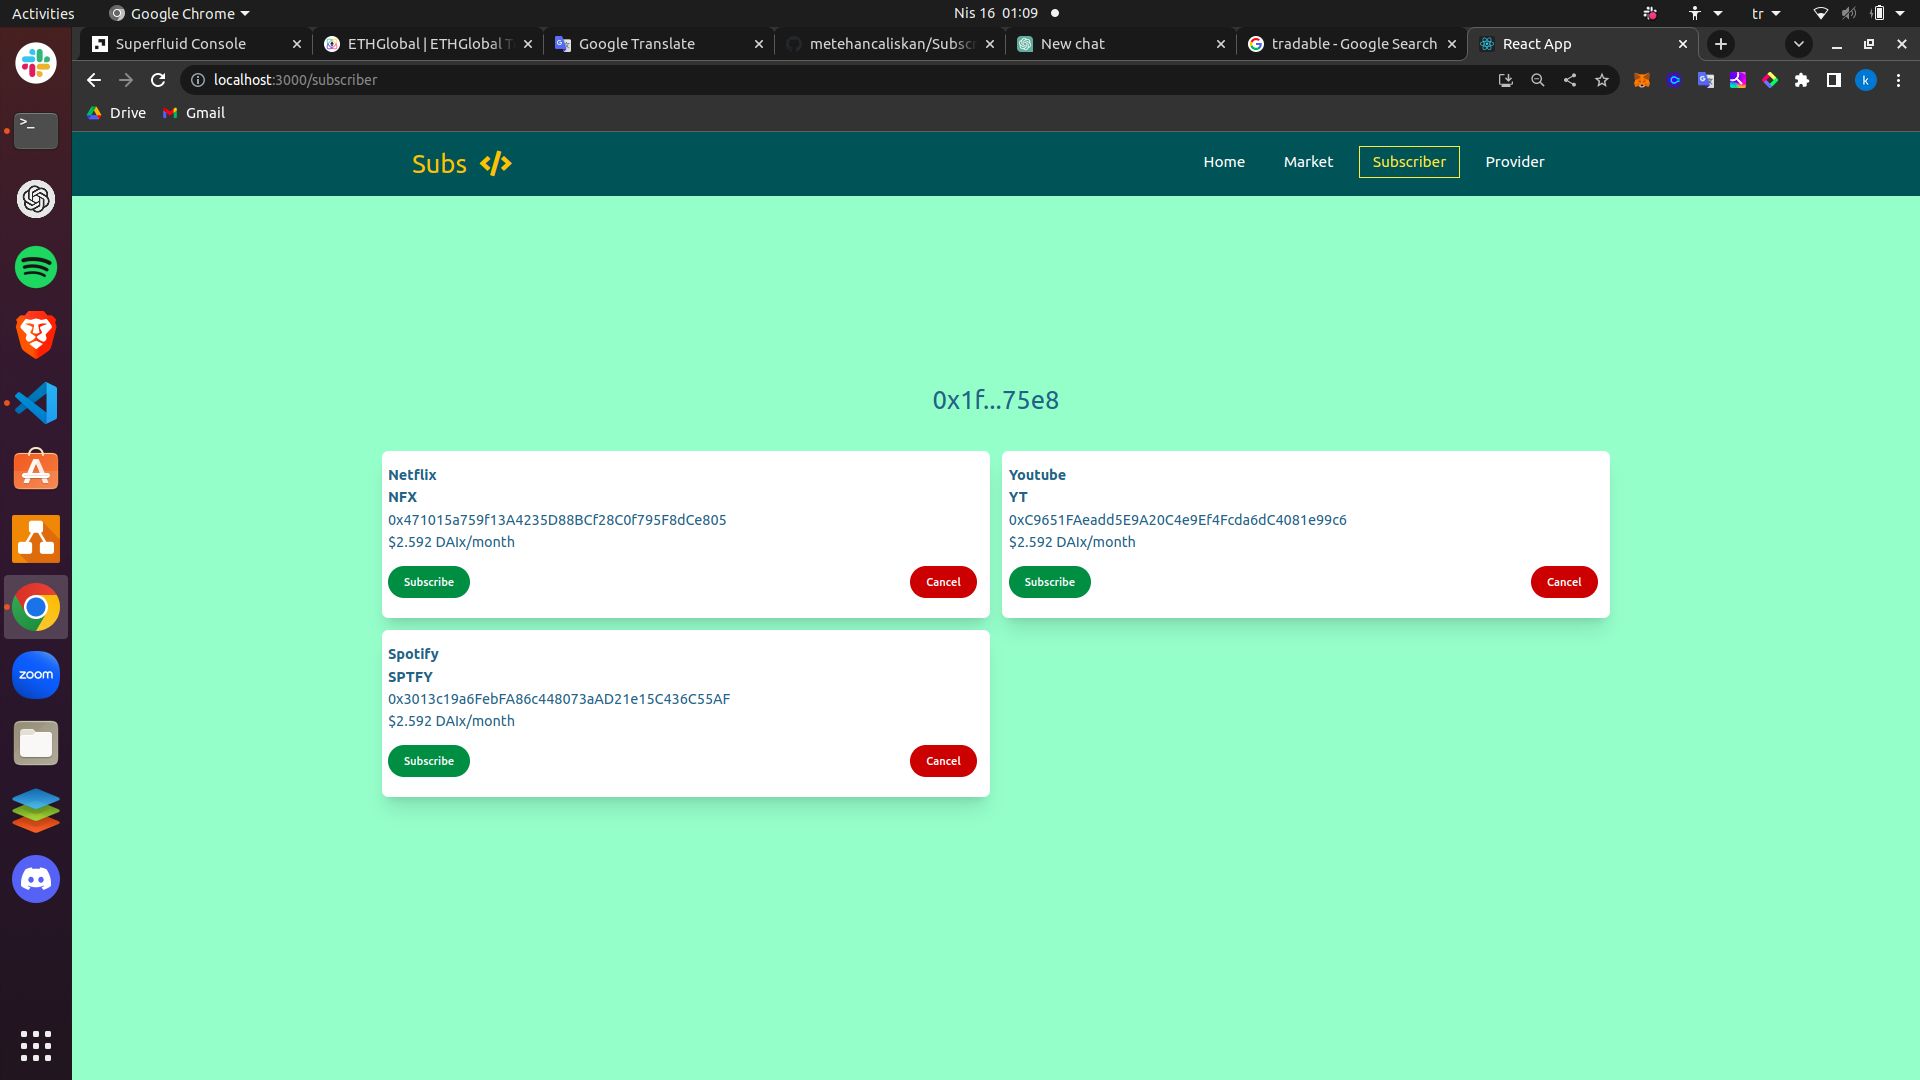
Task: Toggle Chrome side panel
Action: click(1834, 80)
